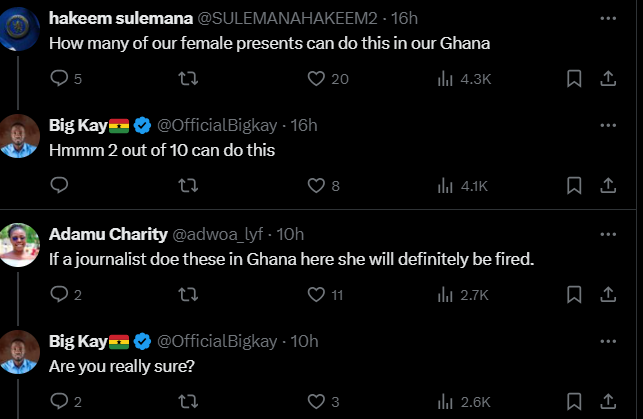Image resolution: width=643 pixels, height=419 pixels.
Task: Open more options on 'Are you really sure?' reply
Action: coord(607,341)
